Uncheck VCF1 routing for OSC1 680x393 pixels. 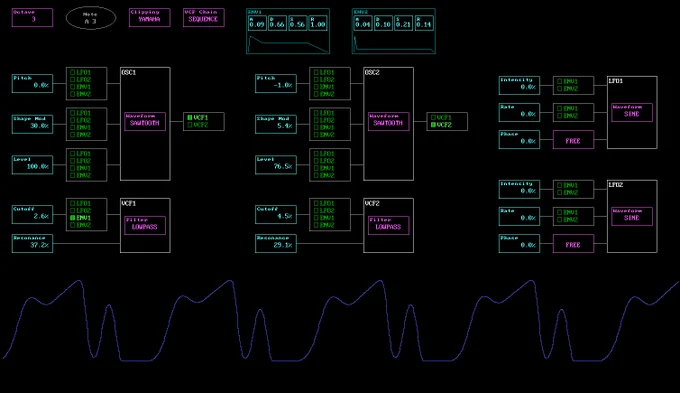pos(190,118)
